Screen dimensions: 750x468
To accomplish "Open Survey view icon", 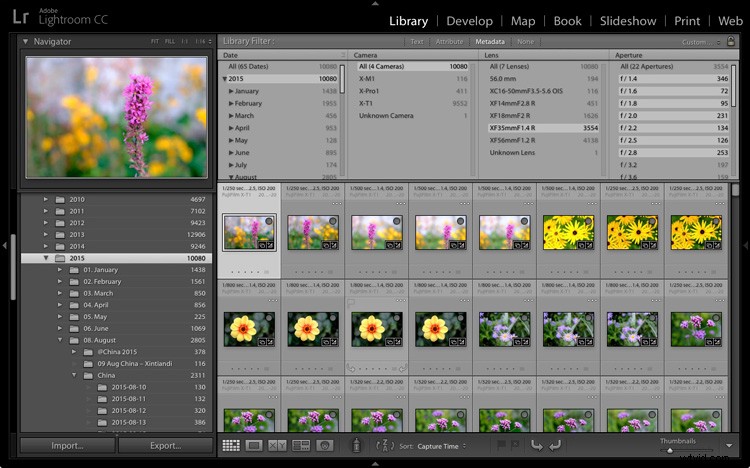I will coord(301,446).
